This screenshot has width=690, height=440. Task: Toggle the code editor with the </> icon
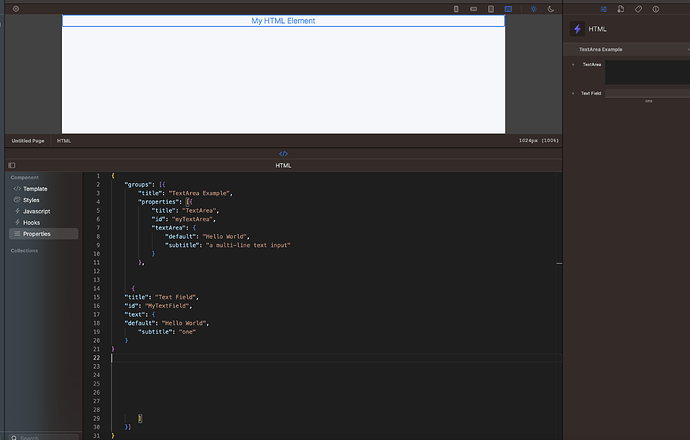coord(283,154)
